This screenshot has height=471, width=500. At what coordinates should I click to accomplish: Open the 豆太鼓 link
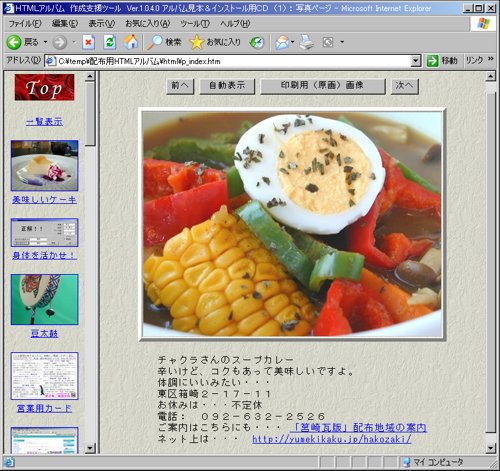tap(44, 333)
